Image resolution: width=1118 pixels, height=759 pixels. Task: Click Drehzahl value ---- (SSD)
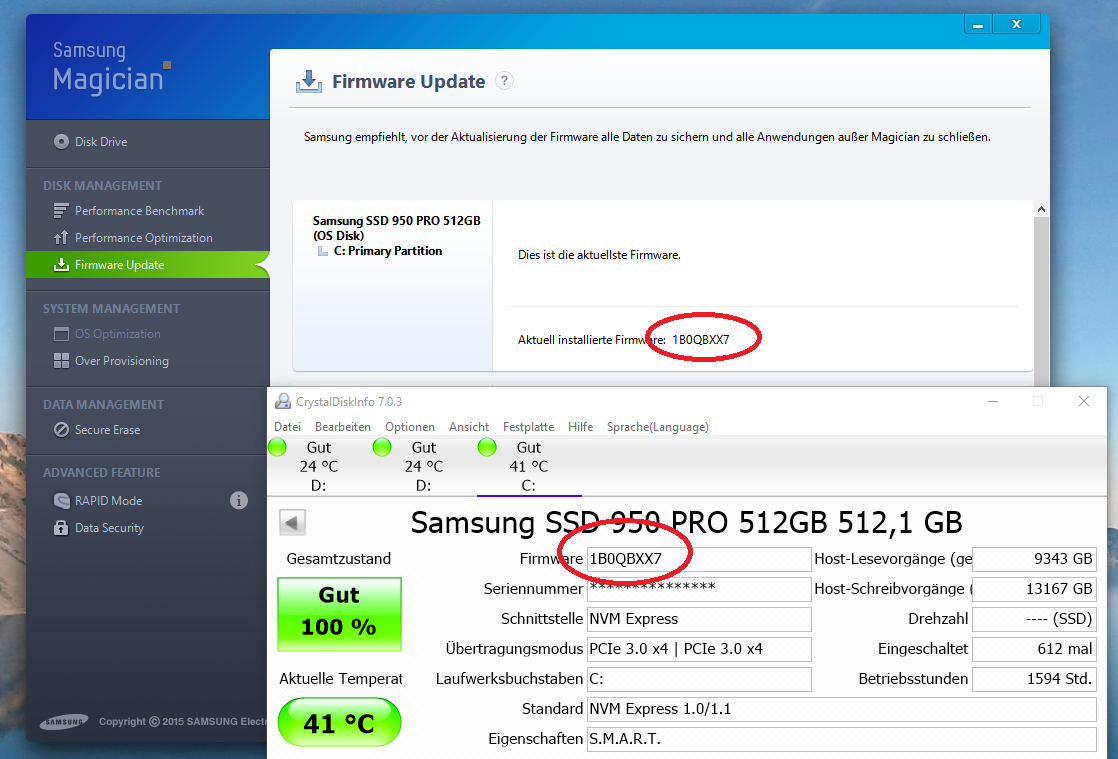click(x=1035, y=619)
